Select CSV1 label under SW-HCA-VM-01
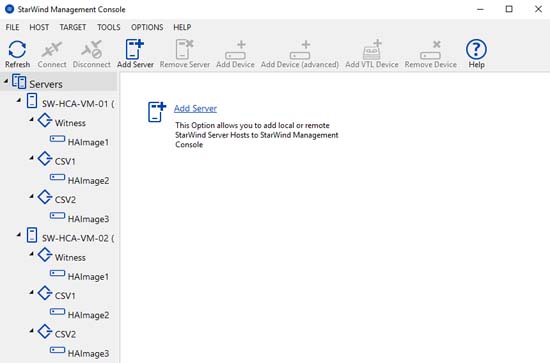Screen dimensions: 550x363 point(65,161)
